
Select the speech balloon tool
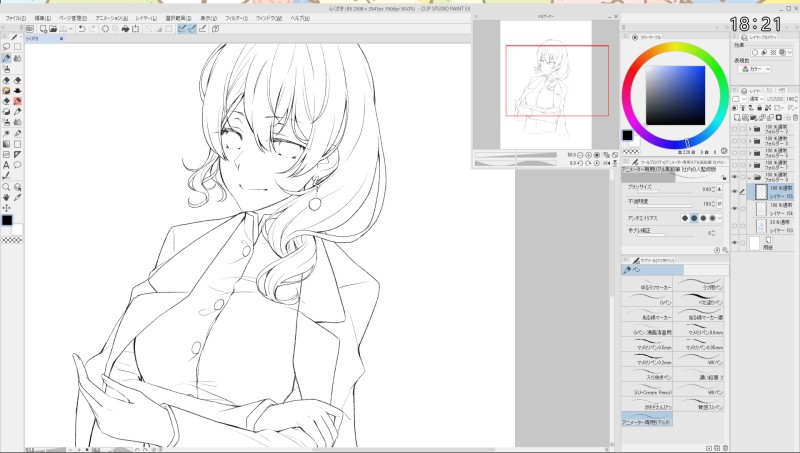[x=17, y=165]
